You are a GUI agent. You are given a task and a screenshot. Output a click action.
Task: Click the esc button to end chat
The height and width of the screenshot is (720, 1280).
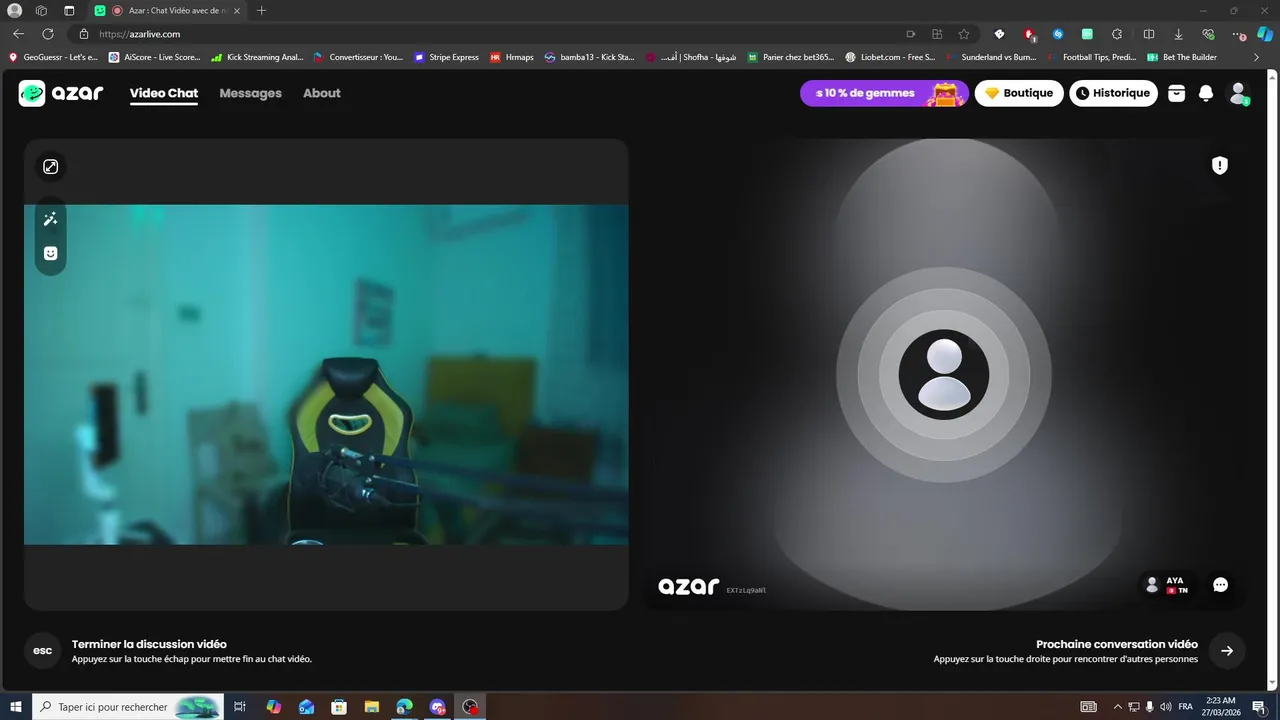(42, 651)
